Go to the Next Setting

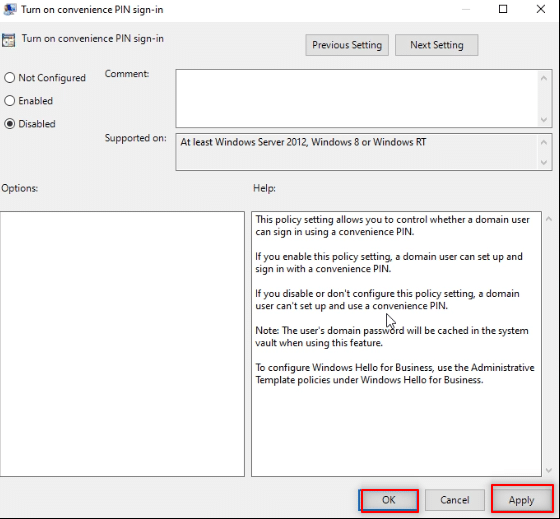tap(436, 45)
